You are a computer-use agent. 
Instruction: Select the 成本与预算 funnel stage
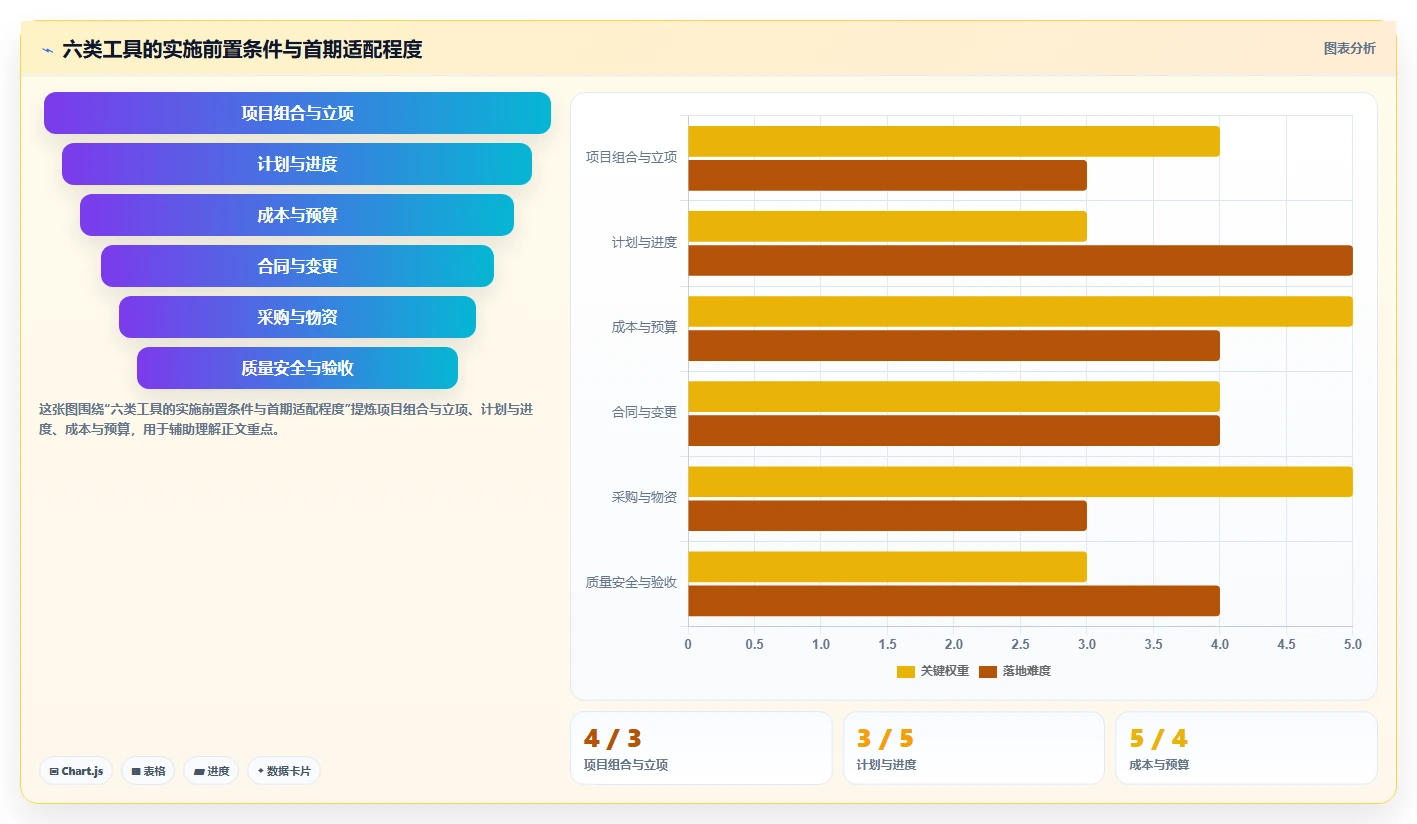(x=297, y=215)
